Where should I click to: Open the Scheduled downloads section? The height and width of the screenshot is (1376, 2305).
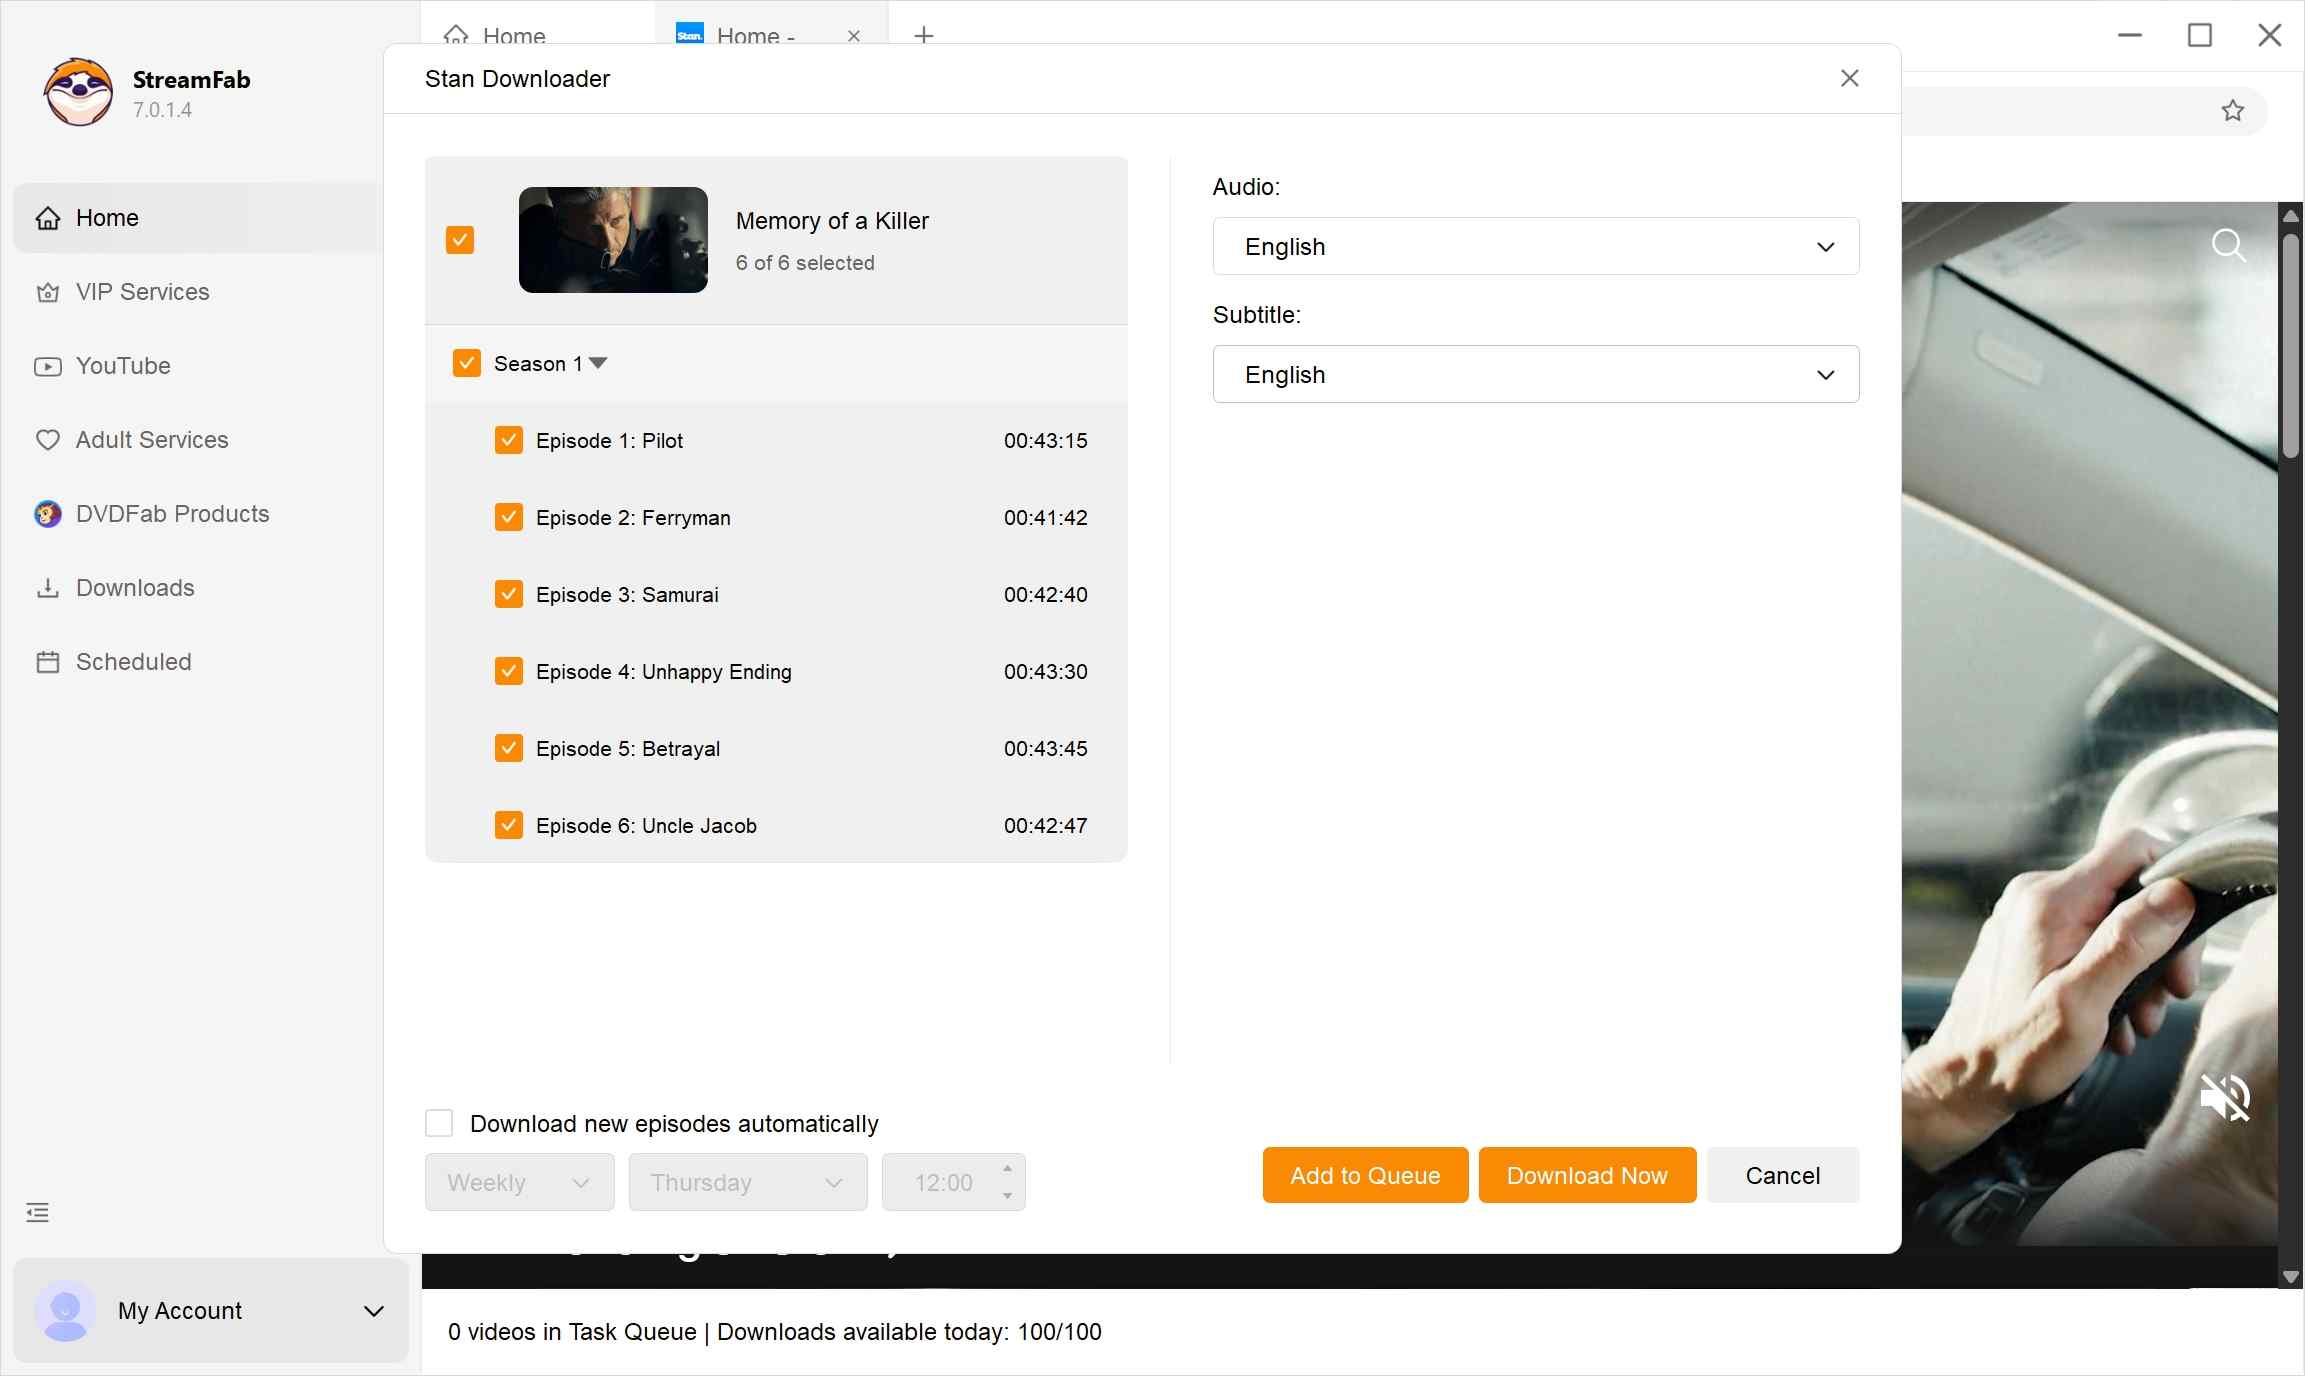click(132, 661)
